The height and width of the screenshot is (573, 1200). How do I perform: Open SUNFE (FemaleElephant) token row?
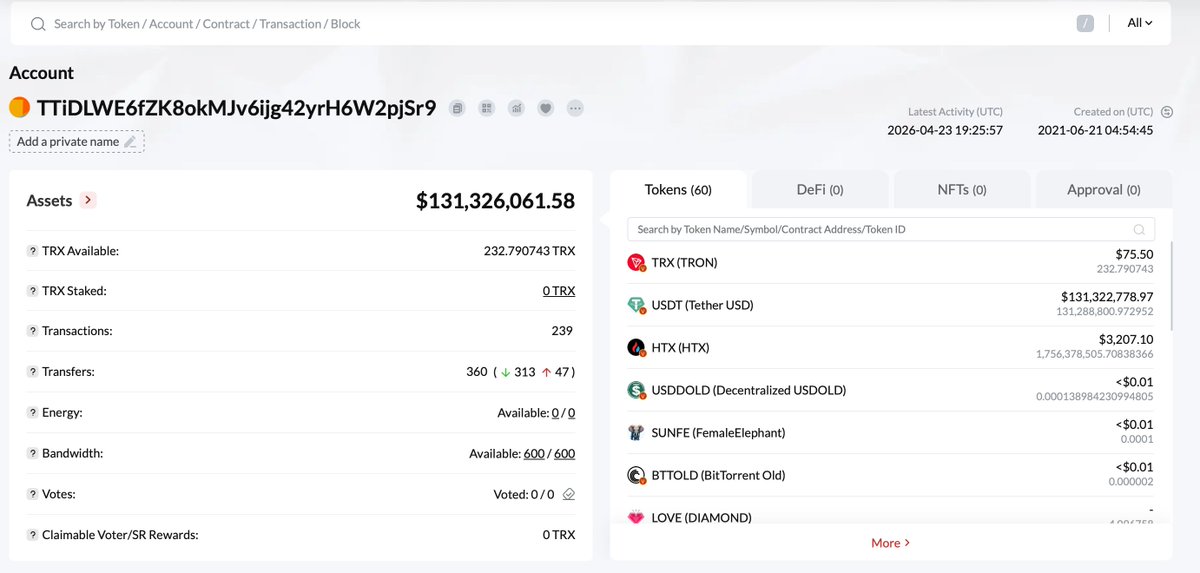[x=890, y=433]
